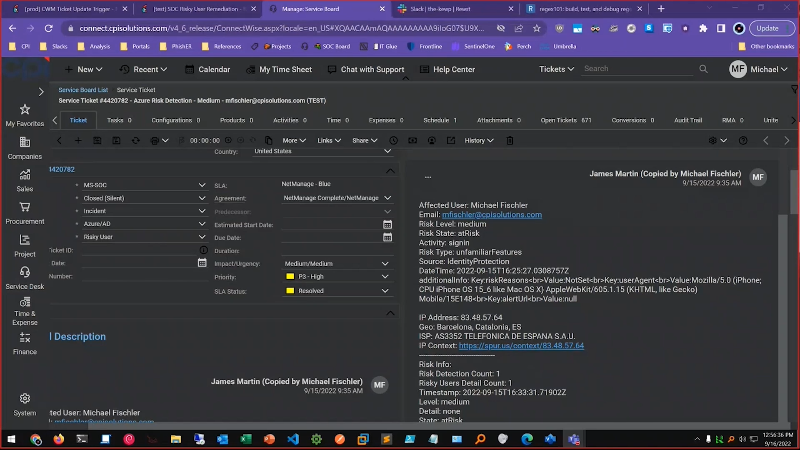Switch to the Audit Trail tab
The image size is (800, 450).
tap(688, 120)
